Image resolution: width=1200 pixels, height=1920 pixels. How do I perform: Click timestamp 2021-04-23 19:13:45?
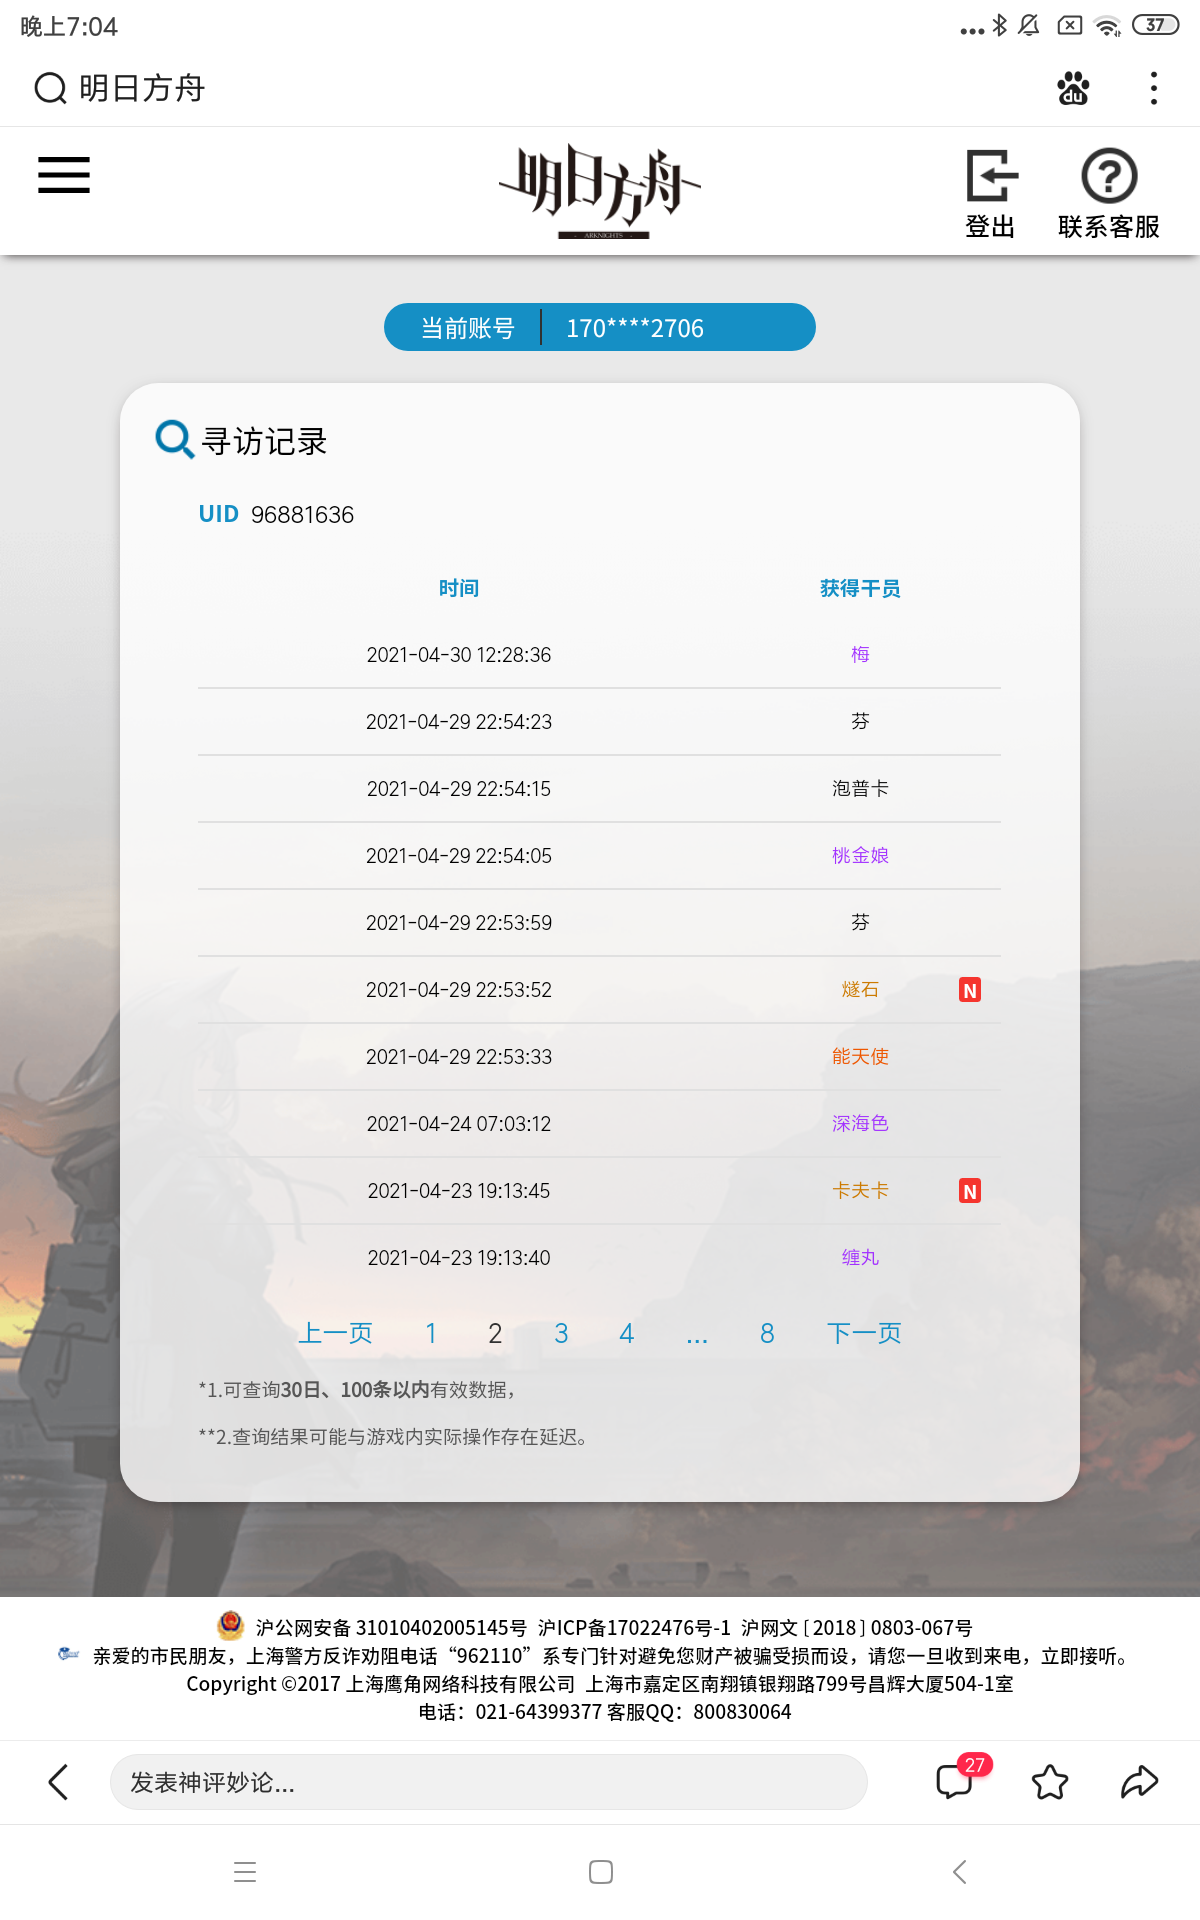(x=459, y=1190)
